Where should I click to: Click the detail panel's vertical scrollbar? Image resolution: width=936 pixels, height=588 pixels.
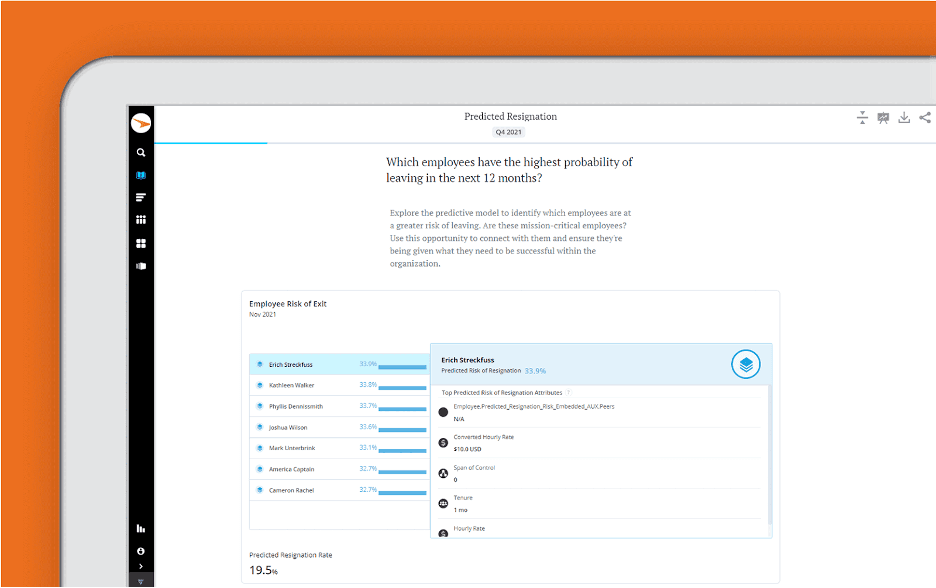click(768, 450)
